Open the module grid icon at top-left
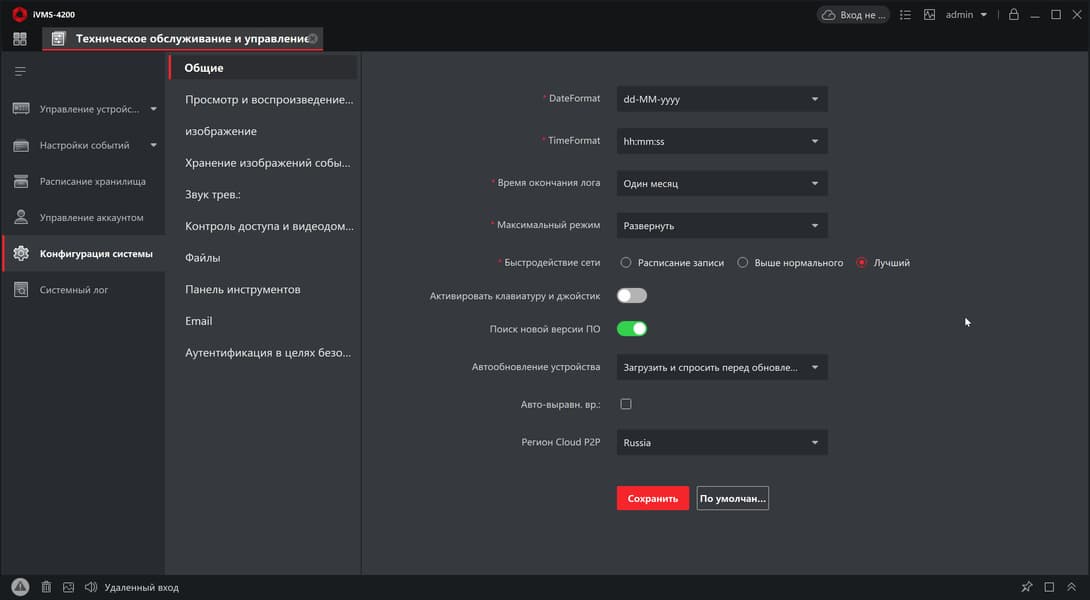 click(20, 39)
